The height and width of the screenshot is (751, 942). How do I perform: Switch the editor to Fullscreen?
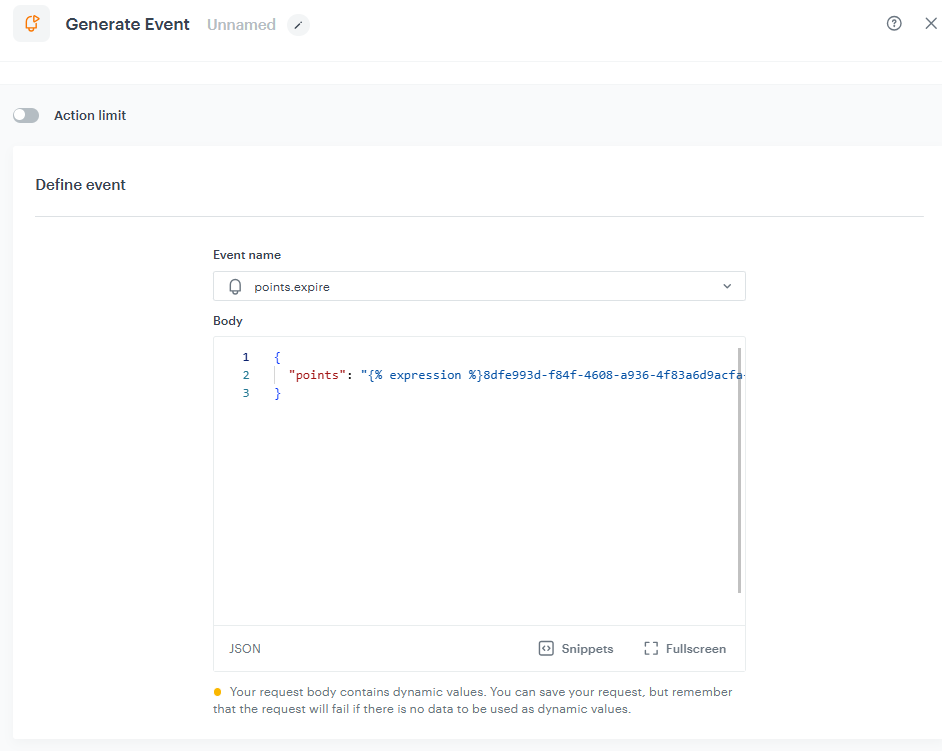pos(694,648)
